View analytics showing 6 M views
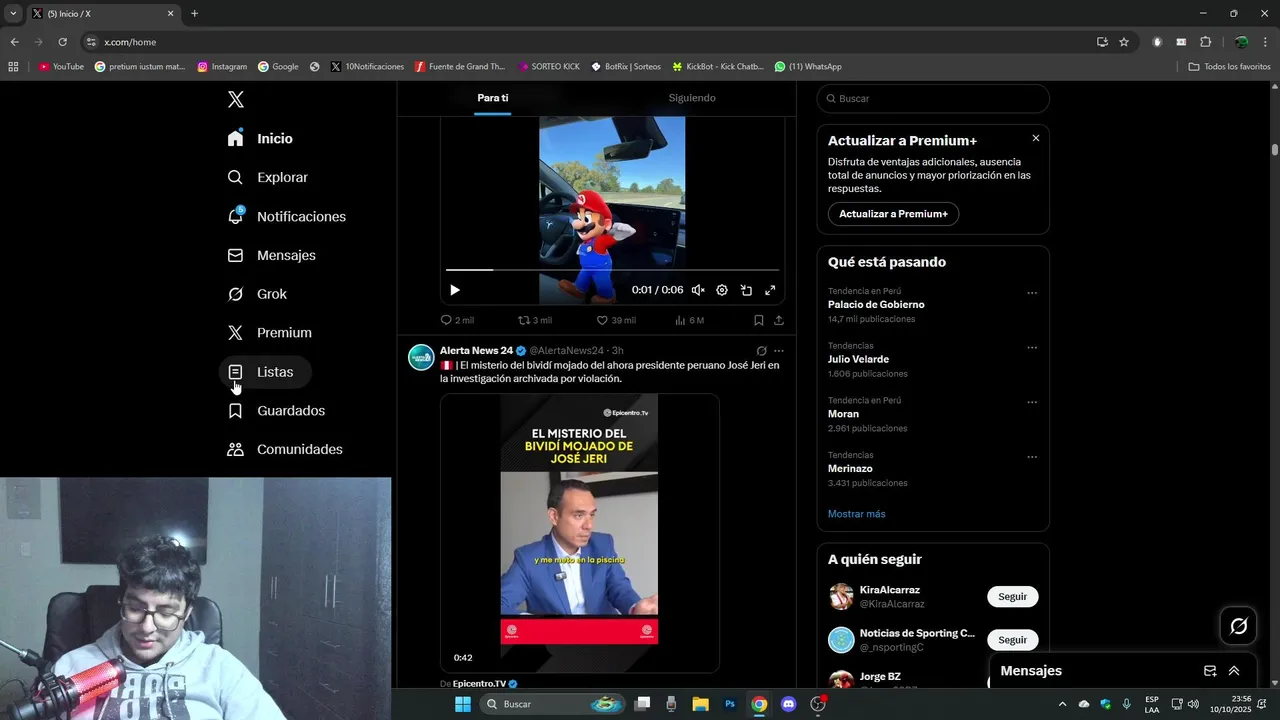This screenshot has height=720, width=1280. click(x=690, y=320)
